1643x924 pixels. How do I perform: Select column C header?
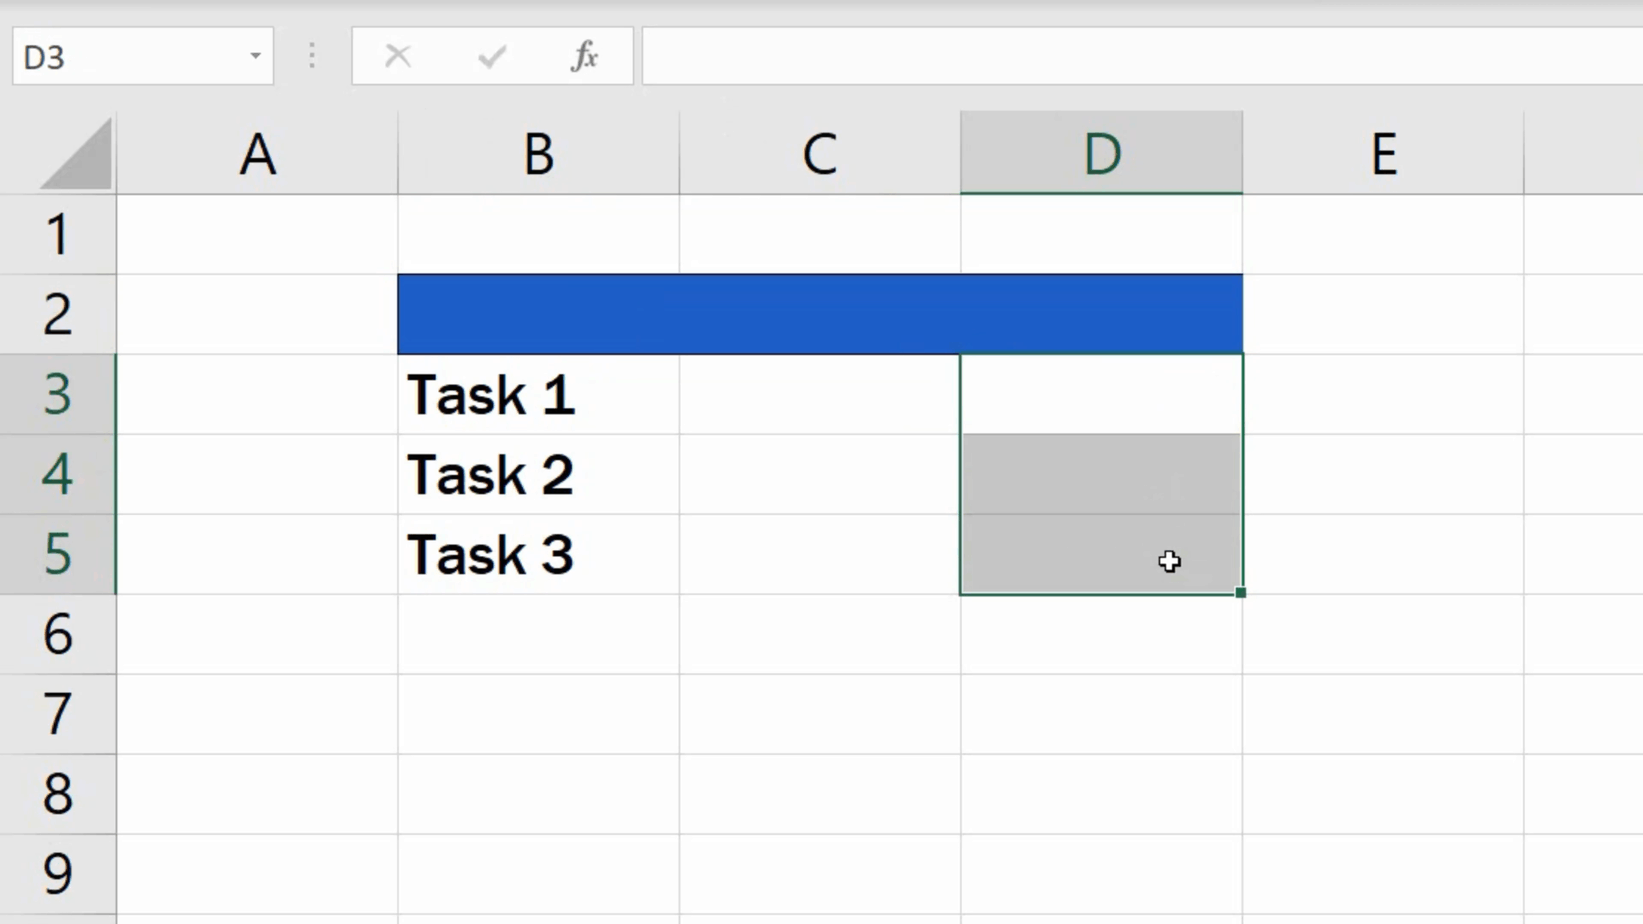coord(819,154)
